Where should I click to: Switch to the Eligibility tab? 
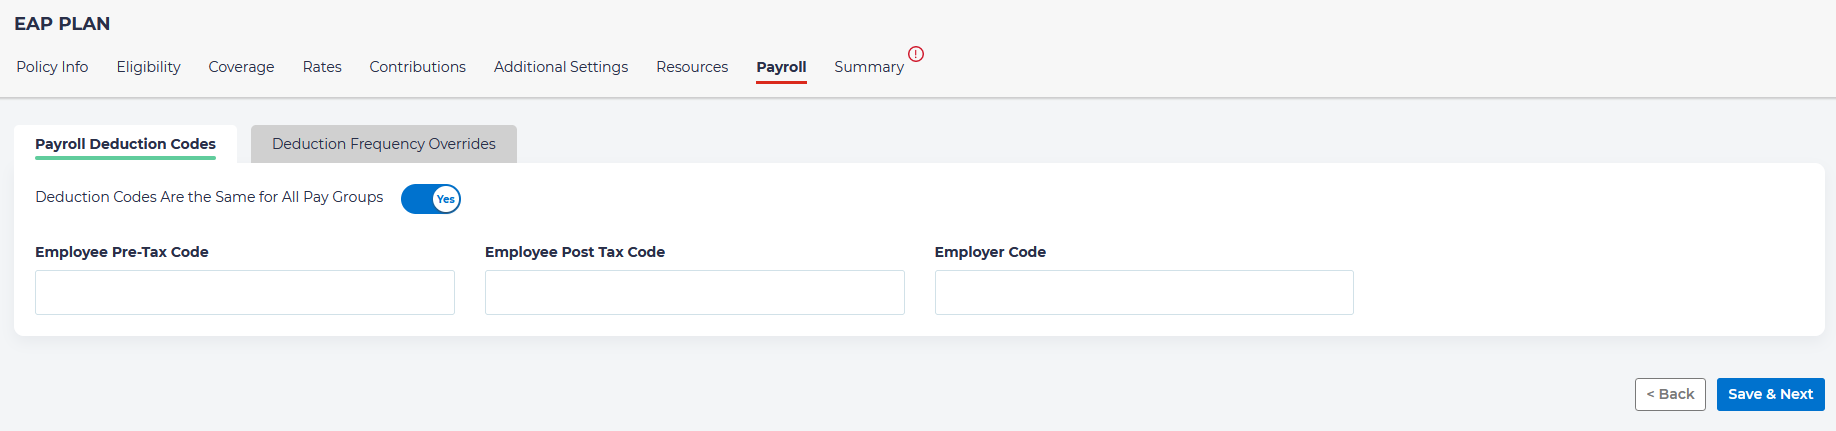click(x=148, y=67)
